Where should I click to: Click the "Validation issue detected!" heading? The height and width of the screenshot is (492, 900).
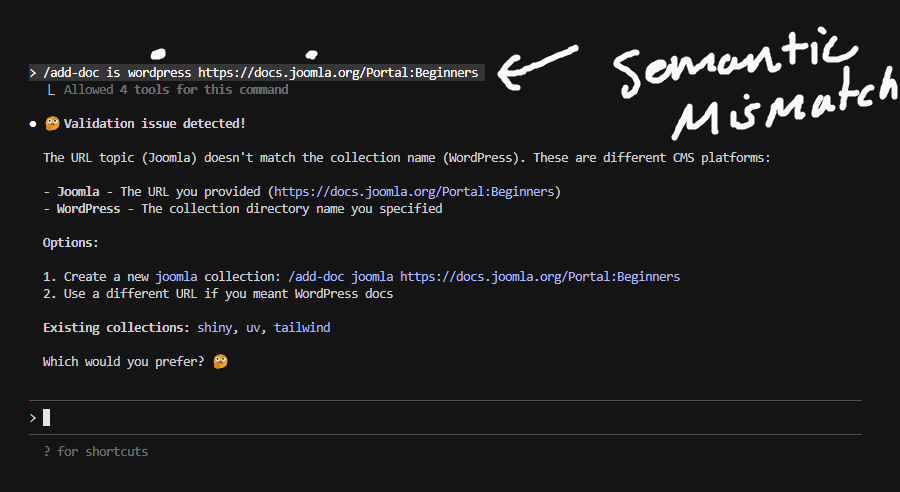click(155, 124)
